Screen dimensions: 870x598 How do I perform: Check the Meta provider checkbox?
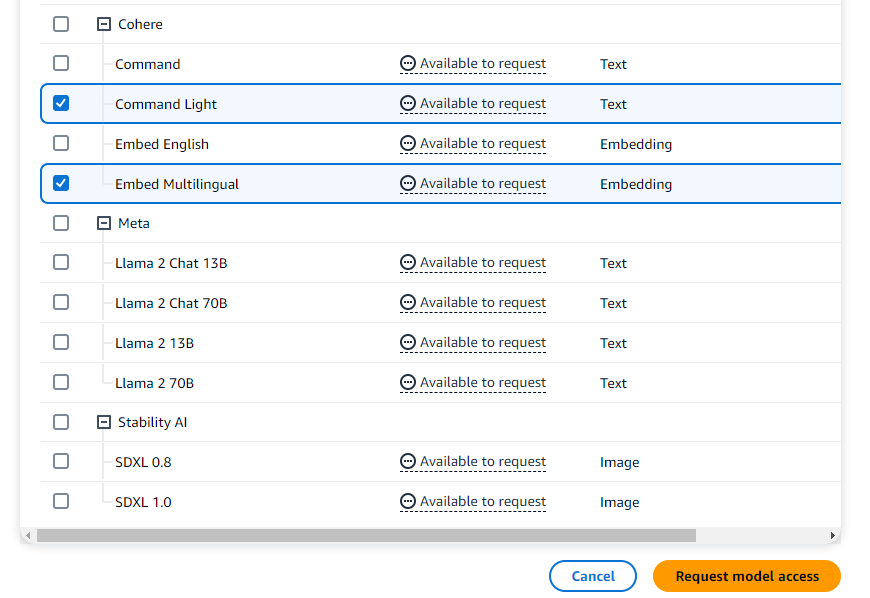(61, 223)
